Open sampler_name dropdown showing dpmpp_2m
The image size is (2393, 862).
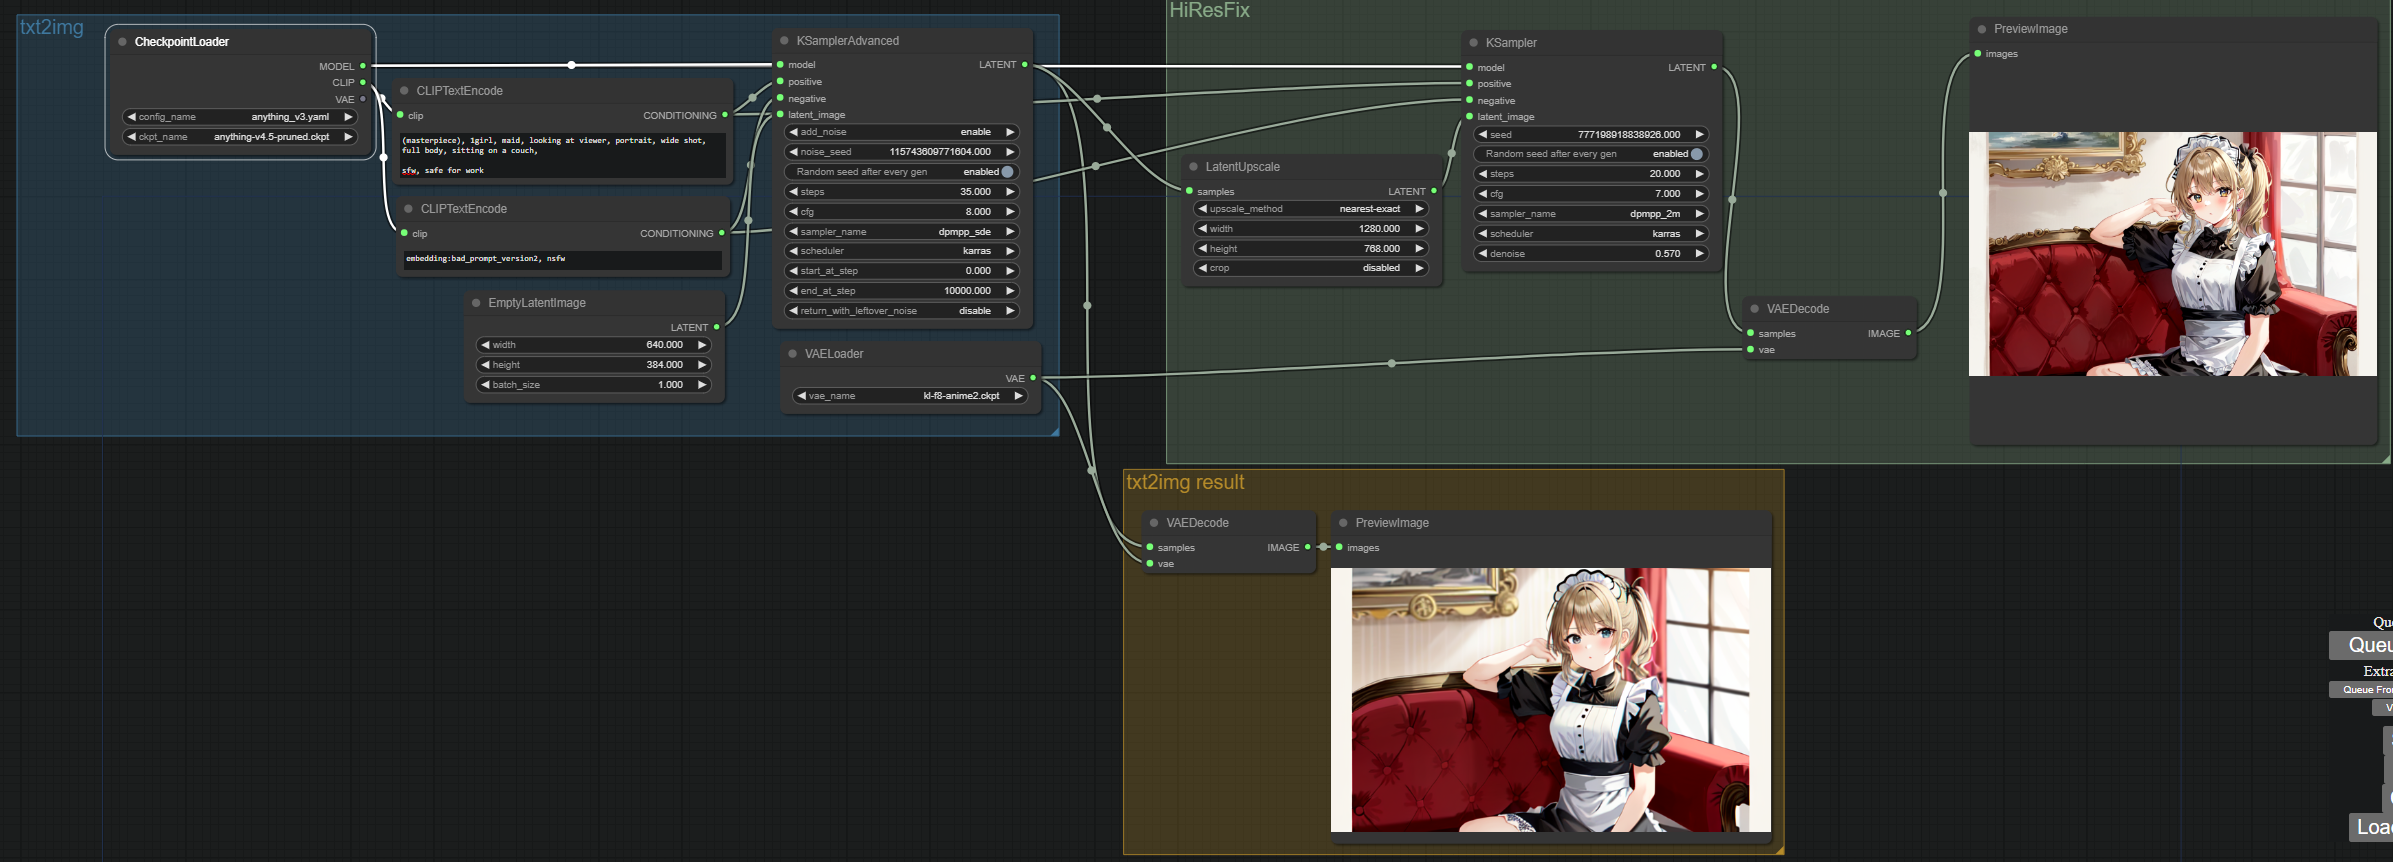coord(1590,214)
